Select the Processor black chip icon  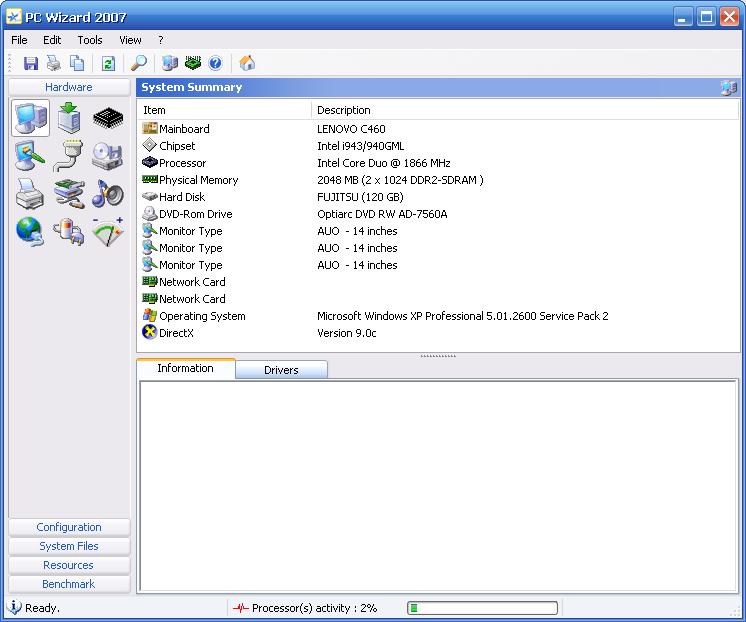click(x=108, y=118)
